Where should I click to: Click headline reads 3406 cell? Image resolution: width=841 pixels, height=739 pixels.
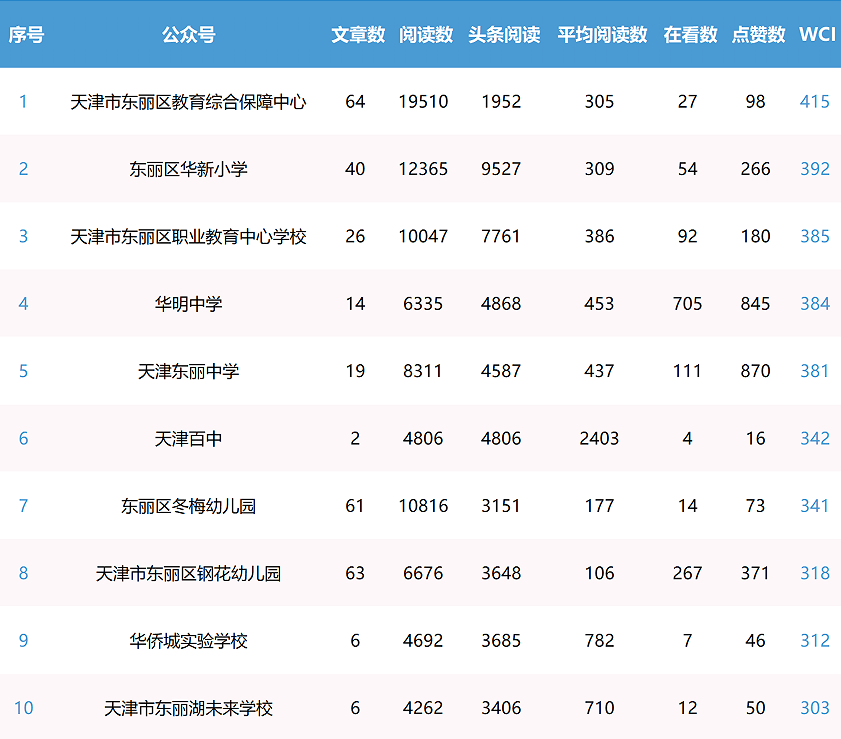pos(501,708)
